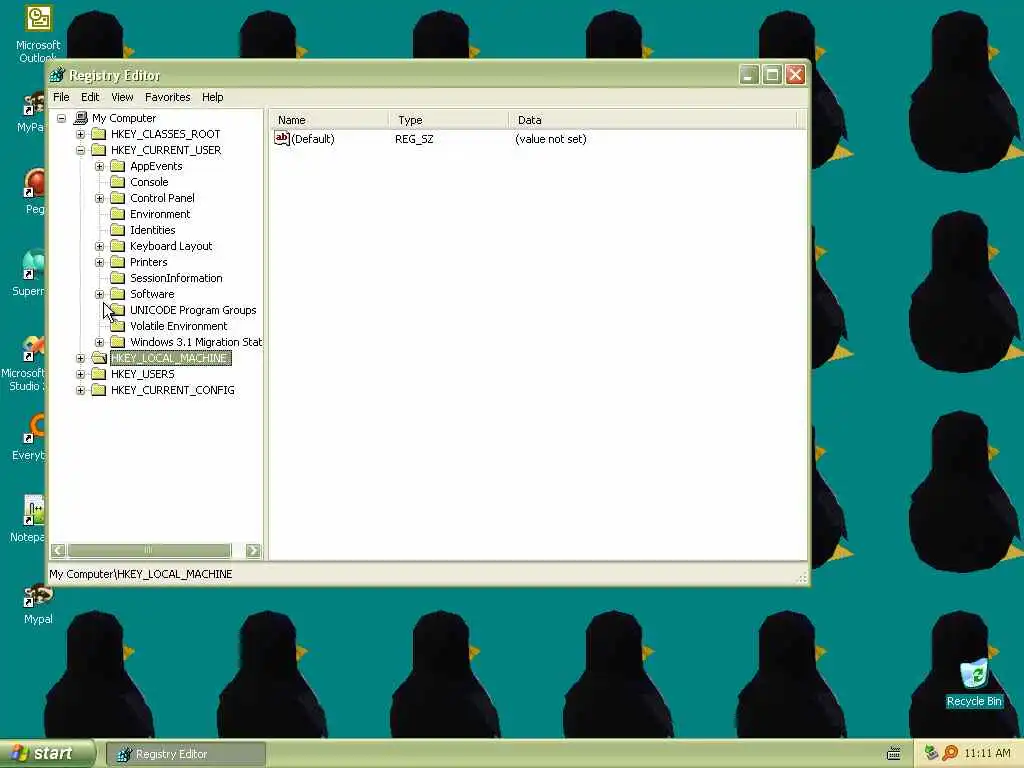Select the Volatile Environment key label
Image resolution: width=1024 pixels, height=768 pixels.
point(178,326)
